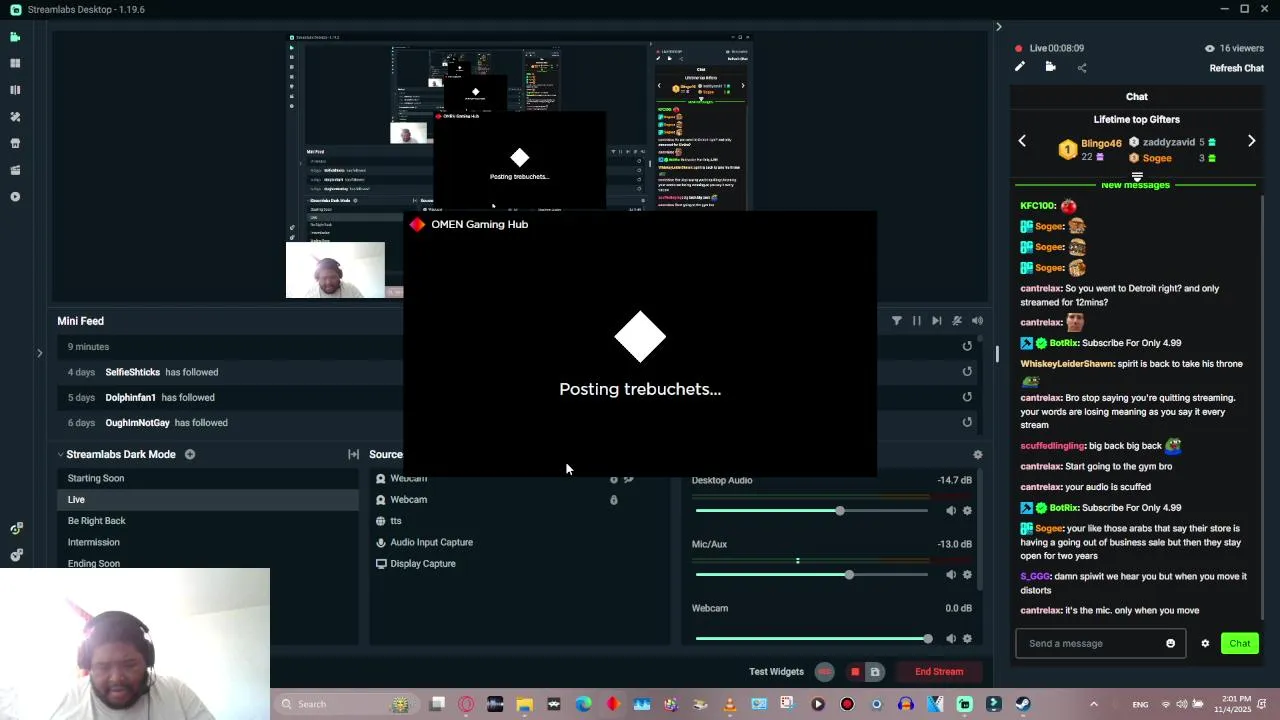Mute Mini Feed event sounds speaker icon
1280x720 pixels.
point(977,321)
